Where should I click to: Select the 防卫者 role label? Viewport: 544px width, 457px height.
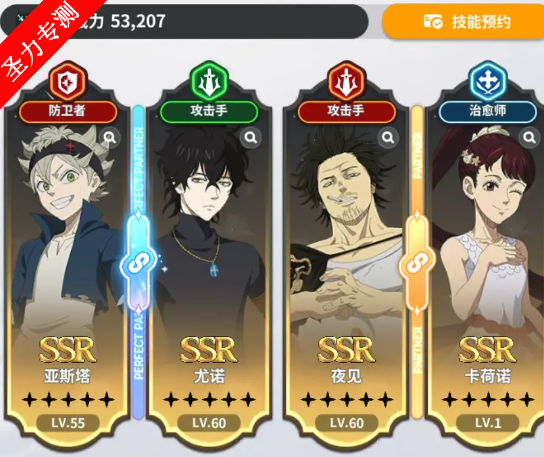[x=68, y=111]
